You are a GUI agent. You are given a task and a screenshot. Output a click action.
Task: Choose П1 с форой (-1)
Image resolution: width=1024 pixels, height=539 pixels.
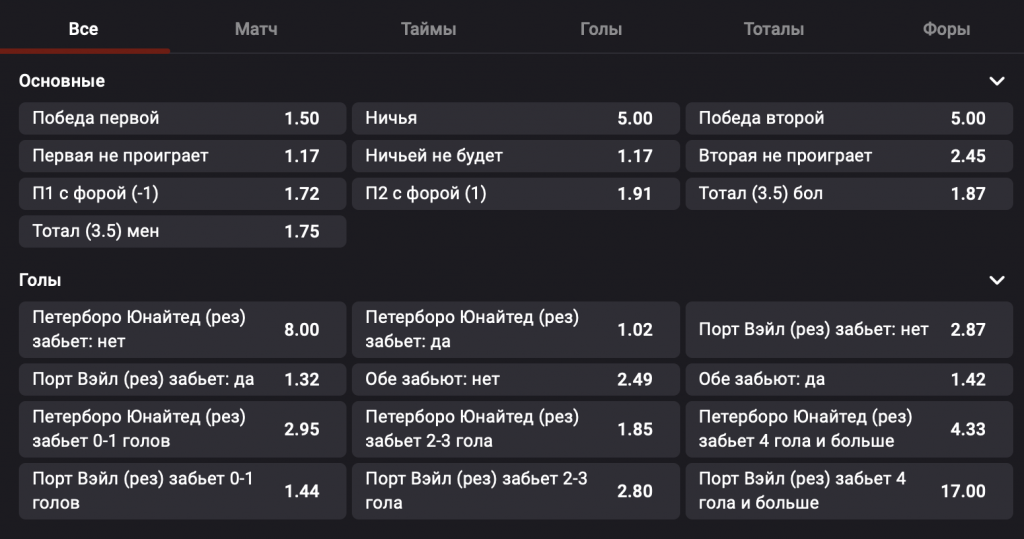pyautogui.click(x=182, y=194)
